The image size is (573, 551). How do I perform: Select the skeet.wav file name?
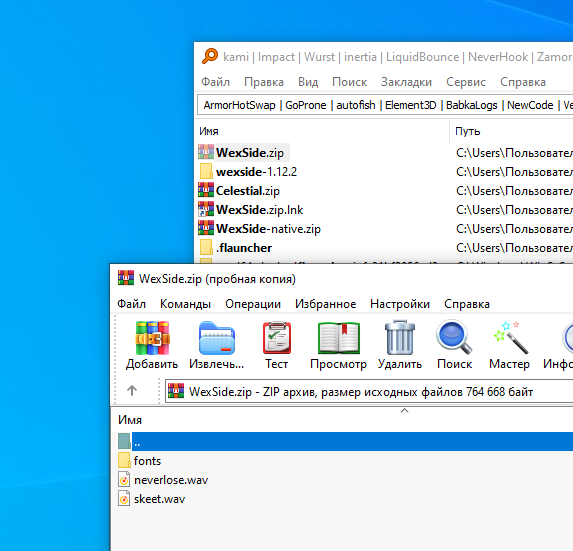pos(159,499)
